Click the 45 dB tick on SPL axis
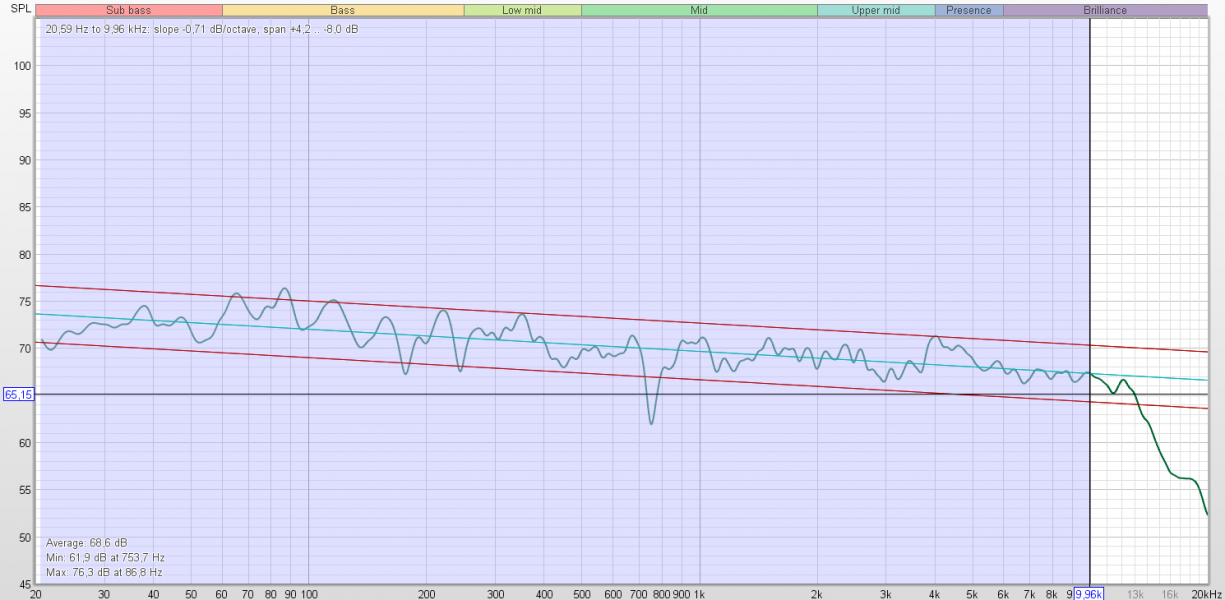 tap(25, 584)
